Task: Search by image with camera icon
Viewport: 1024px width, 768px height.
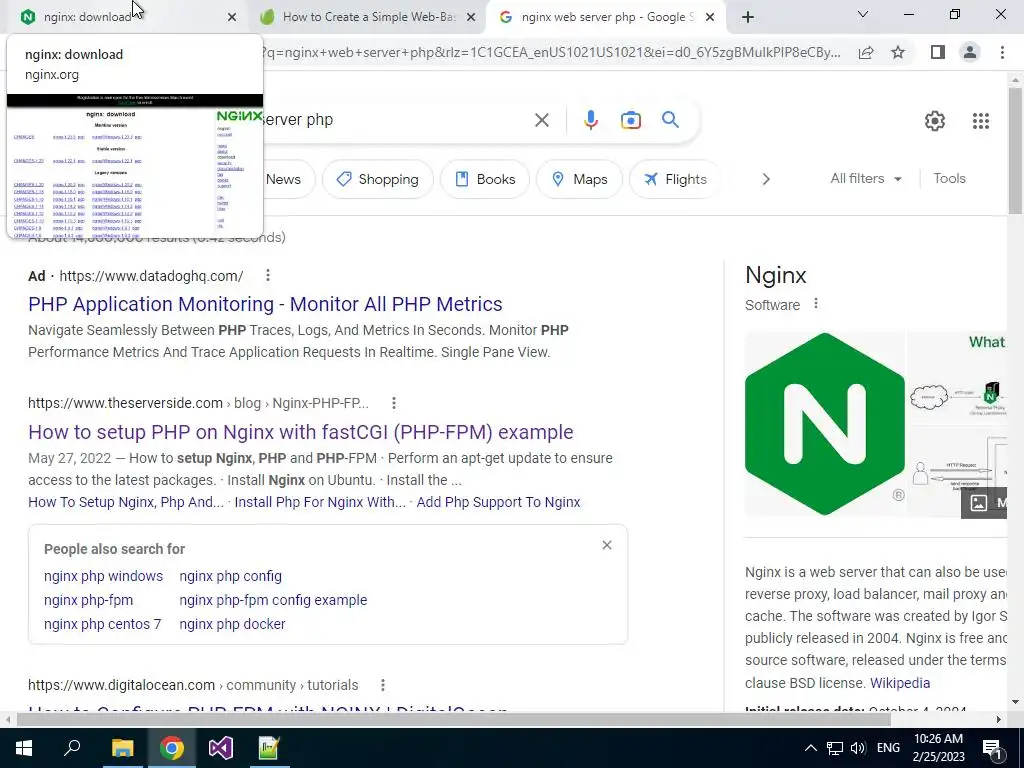Action: (x=630, y=120)
